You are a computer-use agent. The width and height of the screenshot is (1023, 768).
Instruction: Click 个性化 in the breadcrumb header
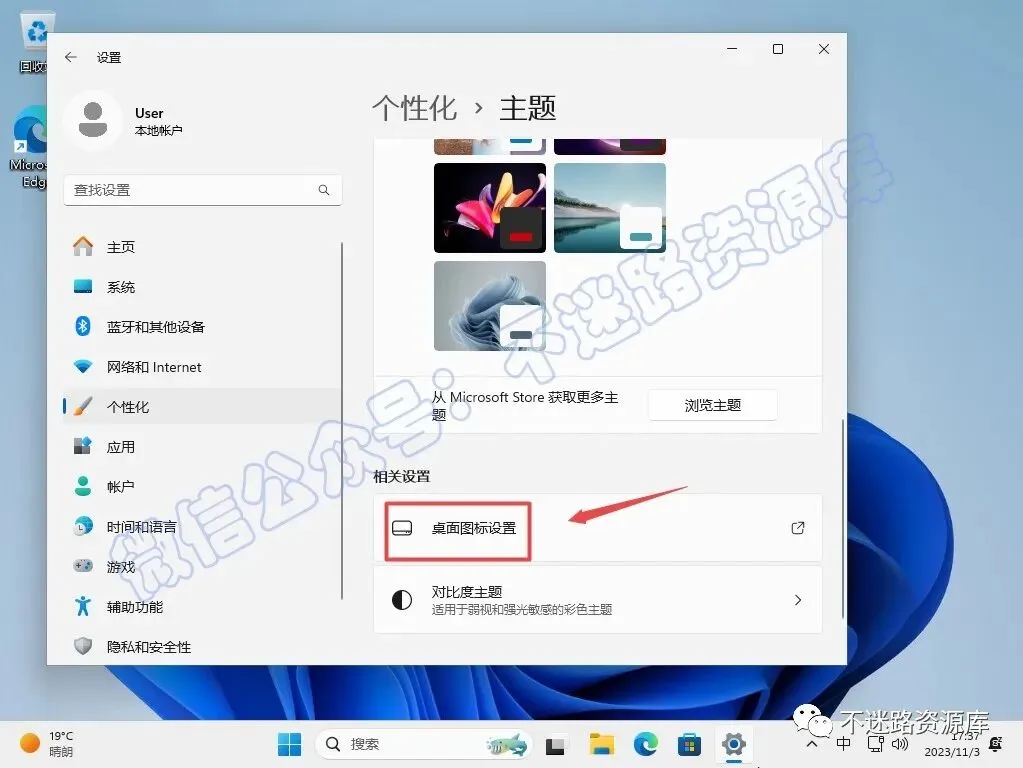[x=414, y=108]
